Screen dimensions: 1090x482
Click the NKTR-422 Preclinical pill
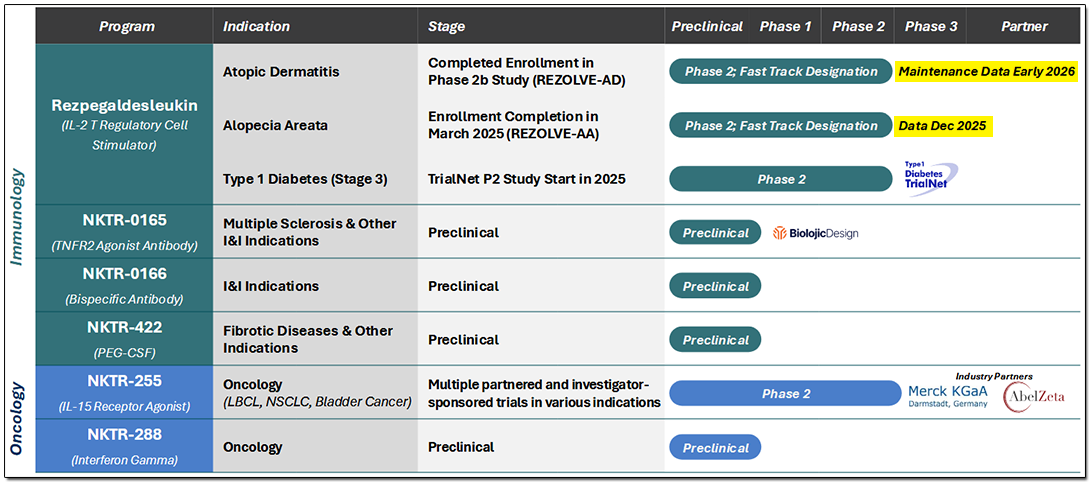point(715,340)
